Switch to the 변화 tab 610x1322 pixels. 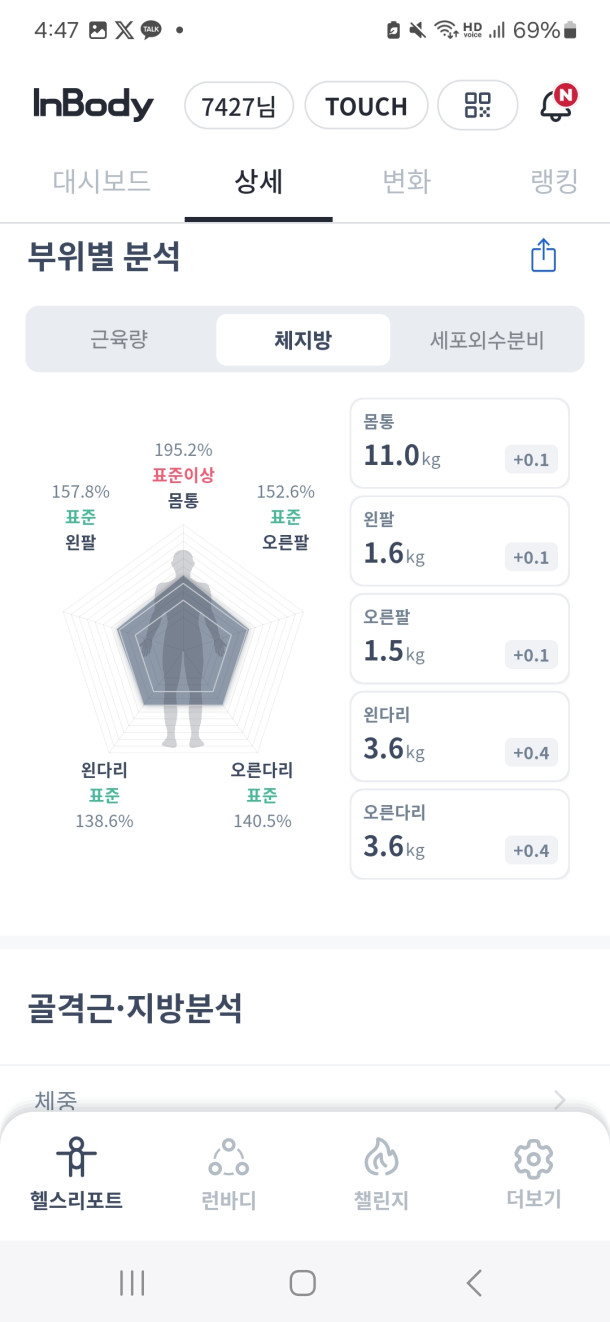406,182
